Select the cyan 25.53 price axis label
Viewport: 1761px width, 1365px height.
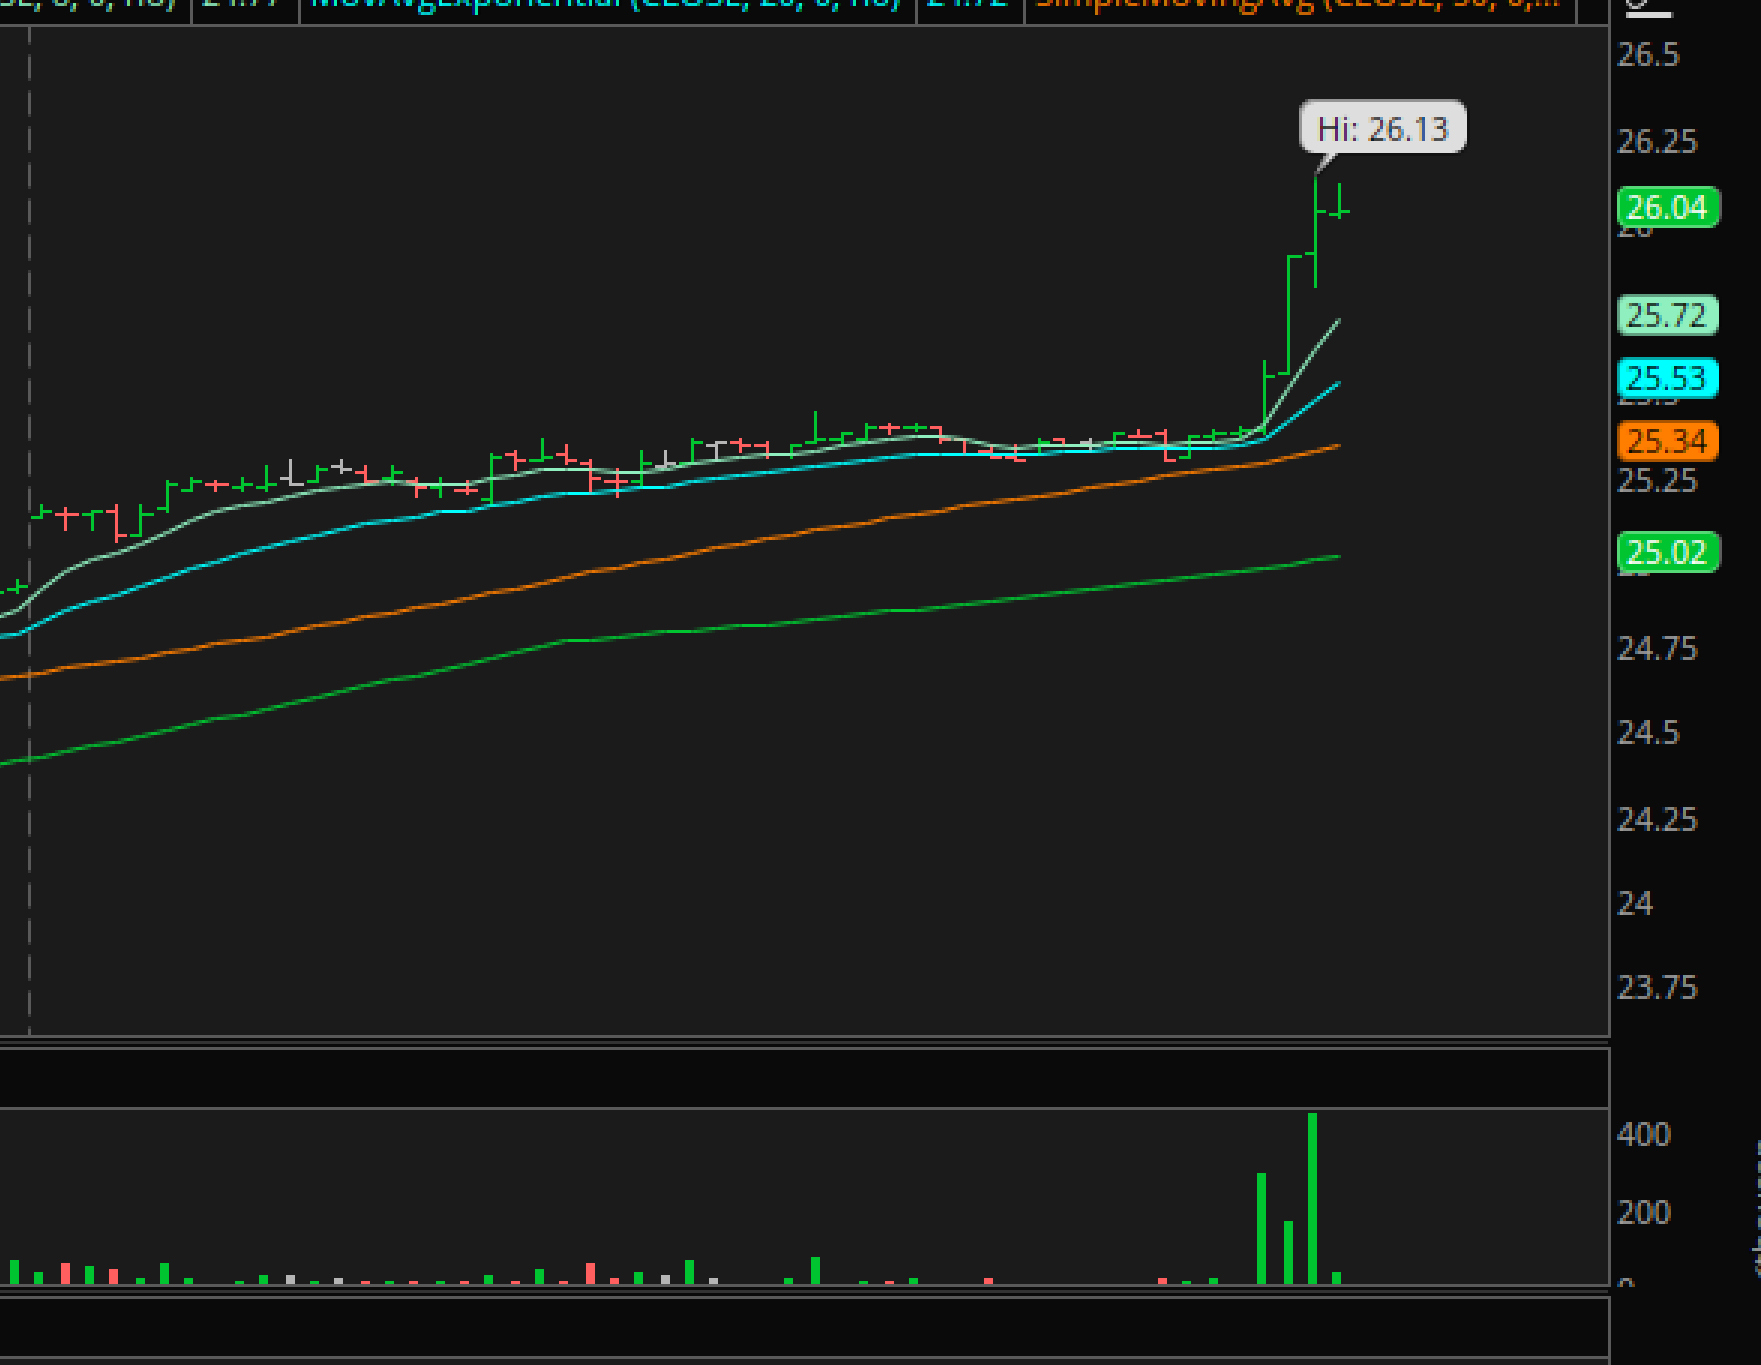click(1667, 378)
